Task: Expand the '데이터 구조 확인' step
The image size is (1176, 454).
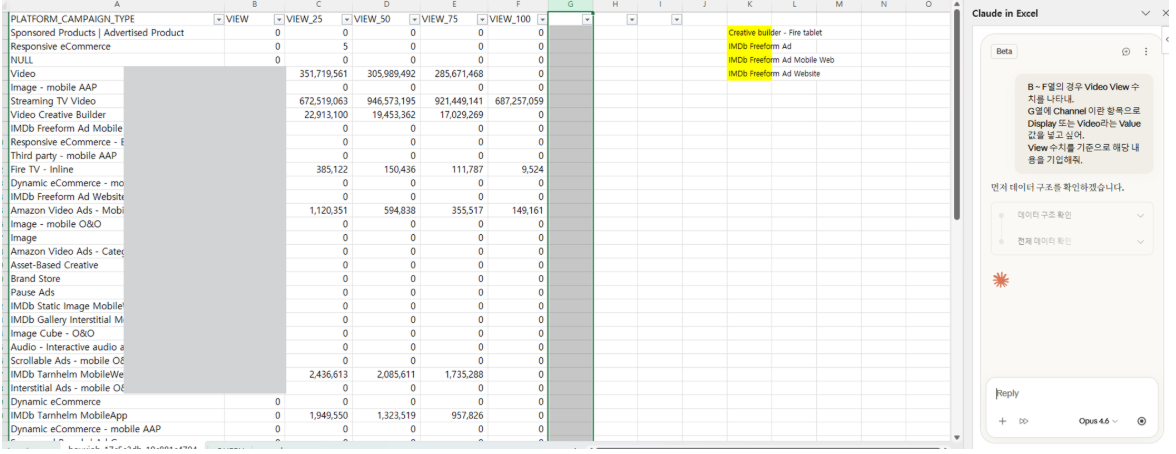Action: pos(1070,215)
